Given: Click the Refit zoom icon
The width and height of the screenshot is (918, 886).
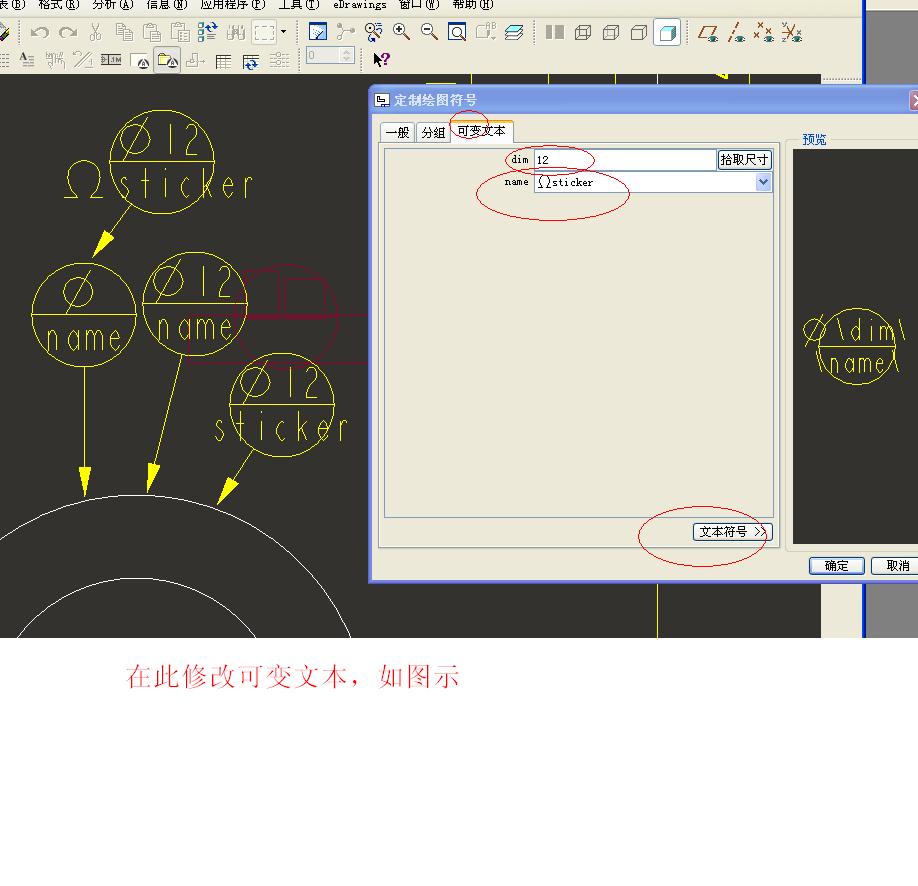Looking at the screenshot, I should (x=457, y=32).
